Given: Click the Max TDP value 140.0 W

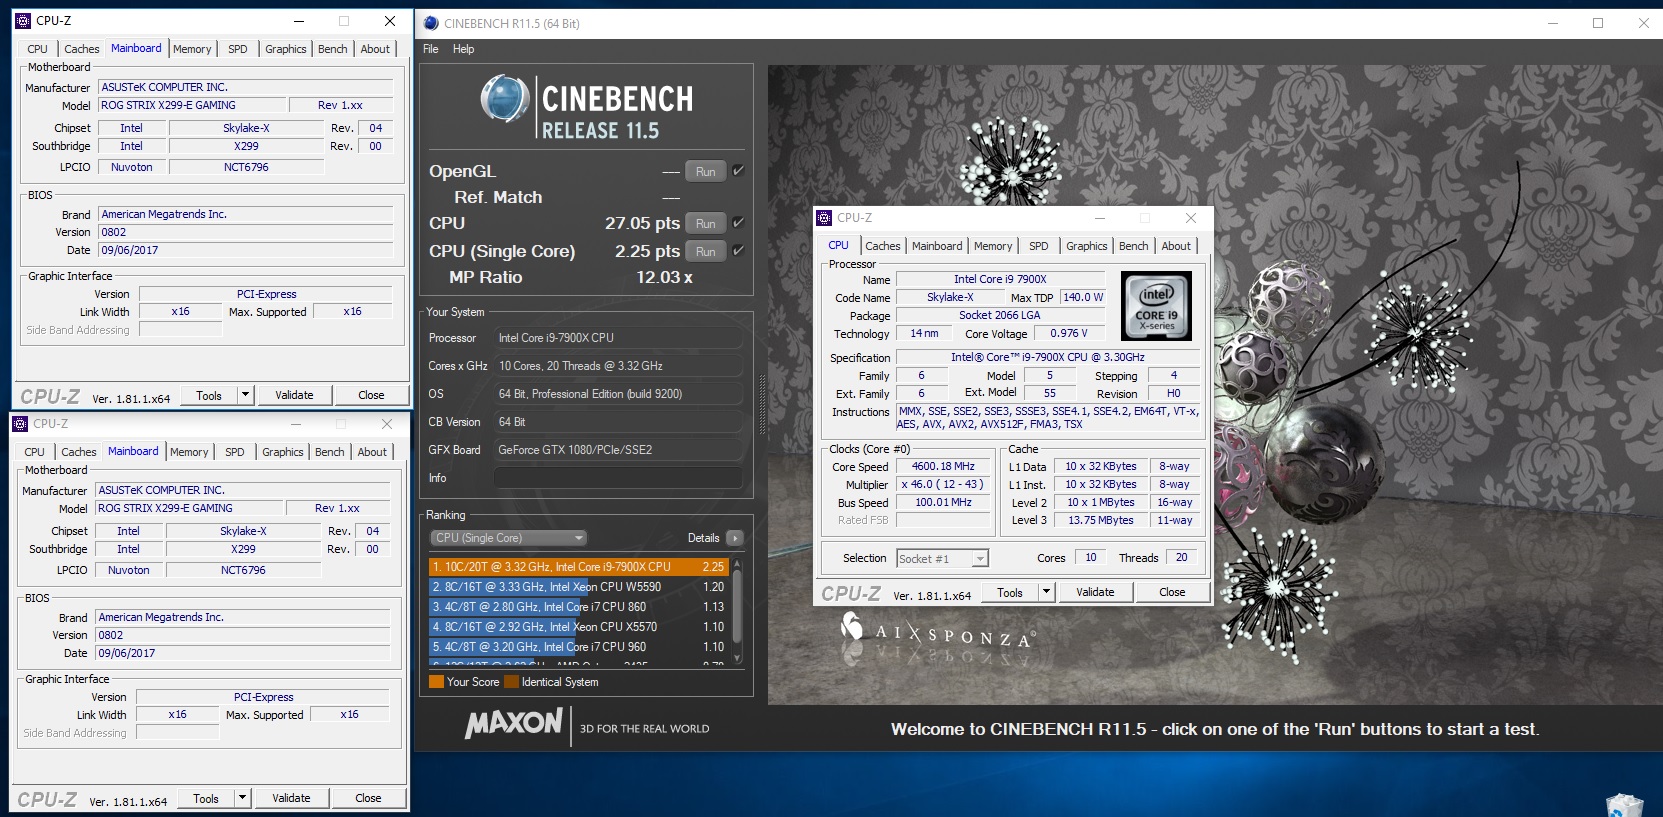Looking at the screenshot, I should (1083, 297).
